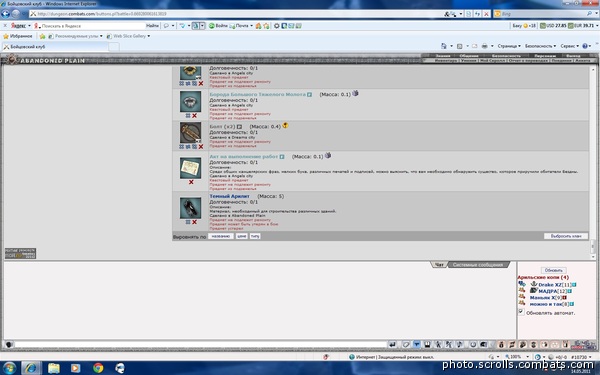600x375 pixels.
Task: Click the add-to-favorites star icon
Action: [42, 36]
